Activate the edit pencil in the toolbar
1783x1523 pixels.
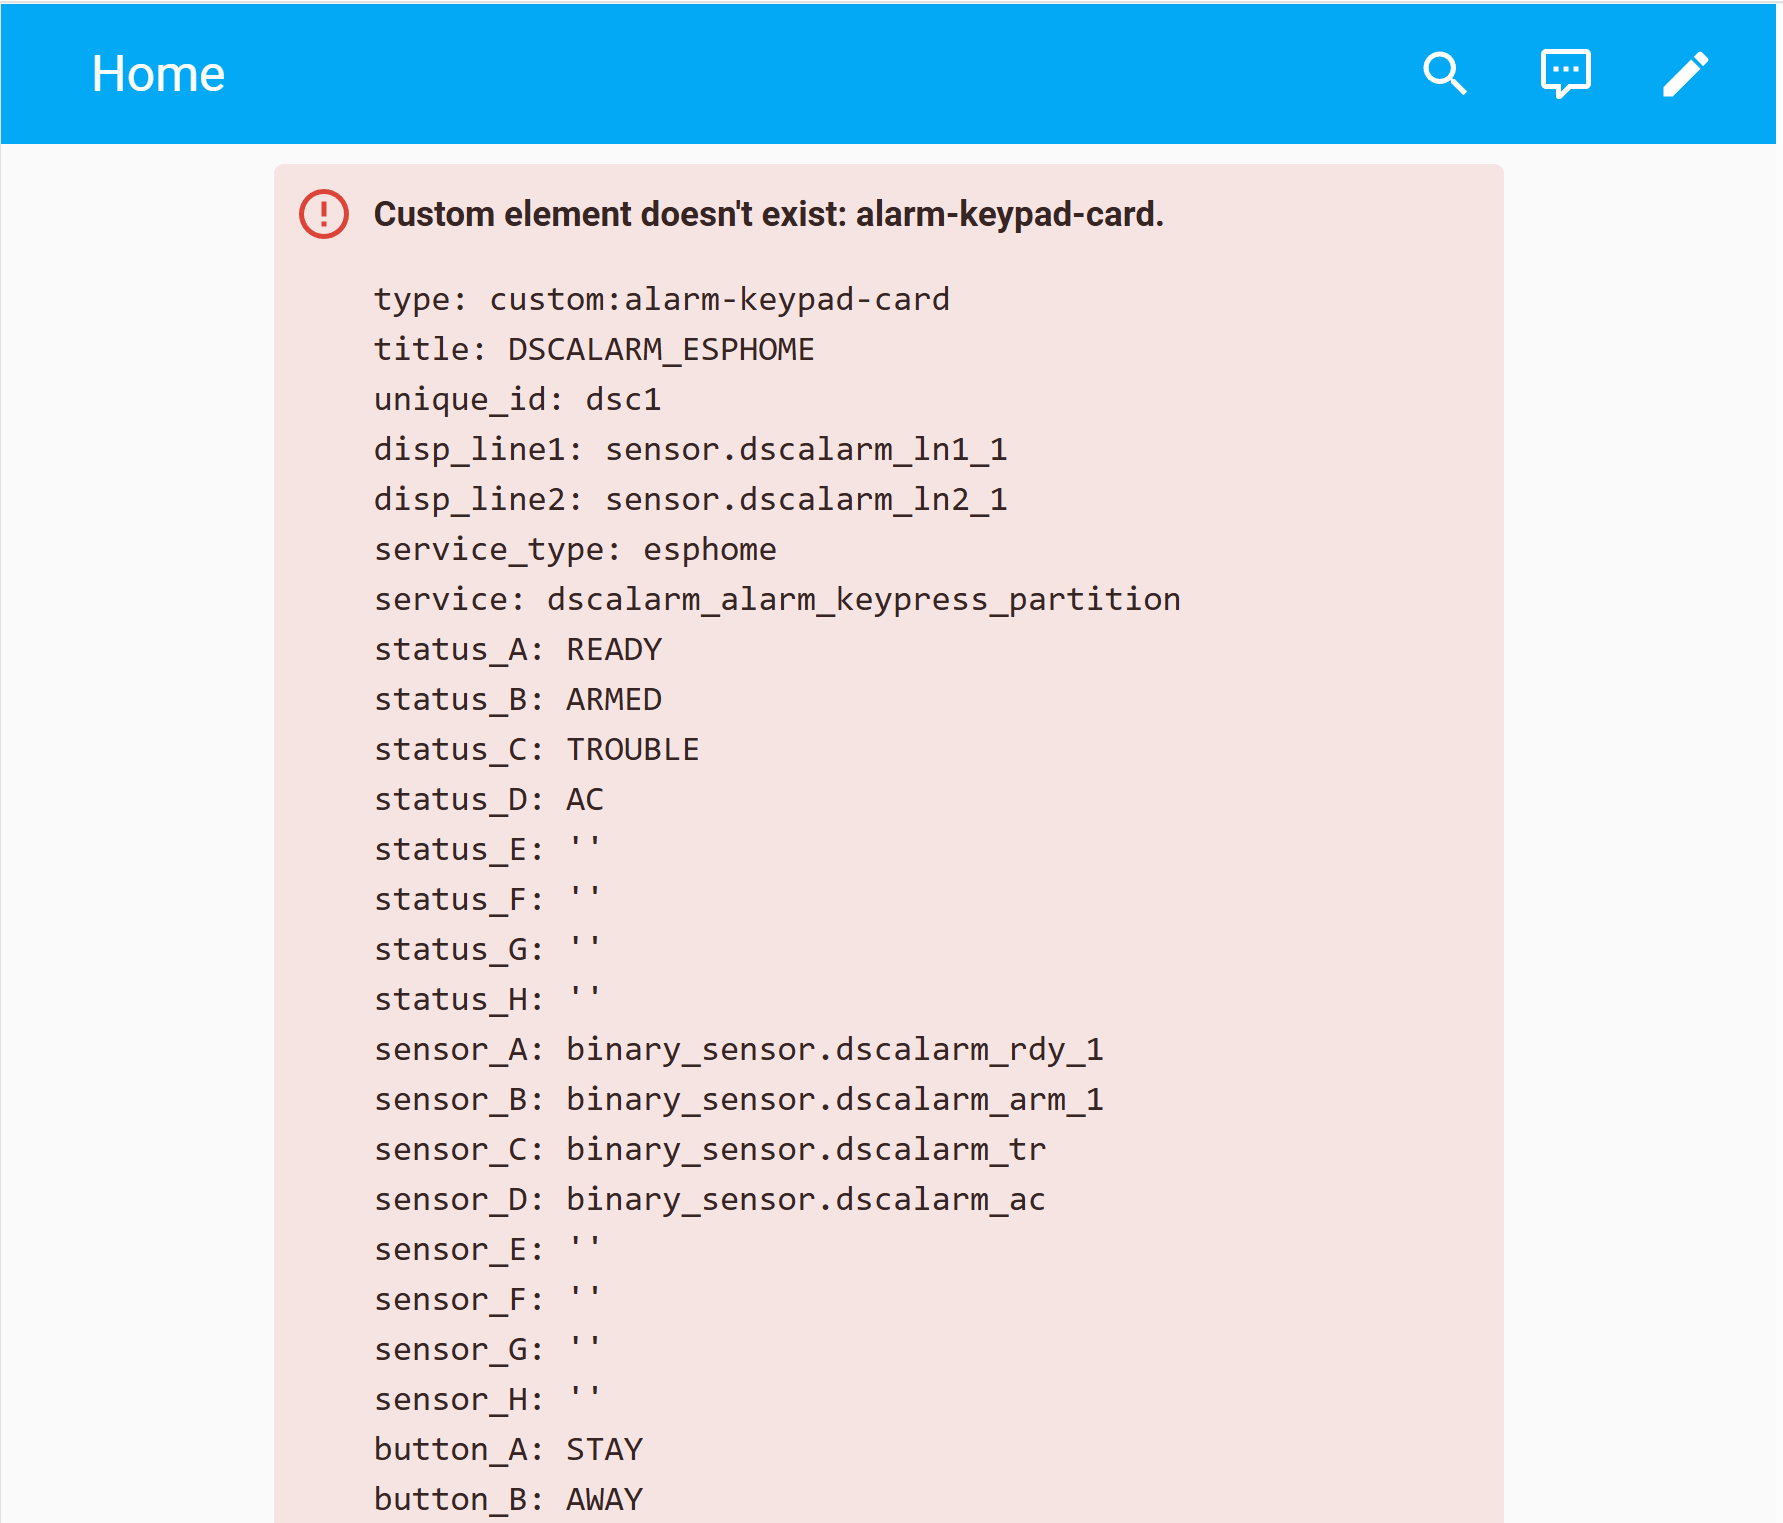tap(1686, 73)
